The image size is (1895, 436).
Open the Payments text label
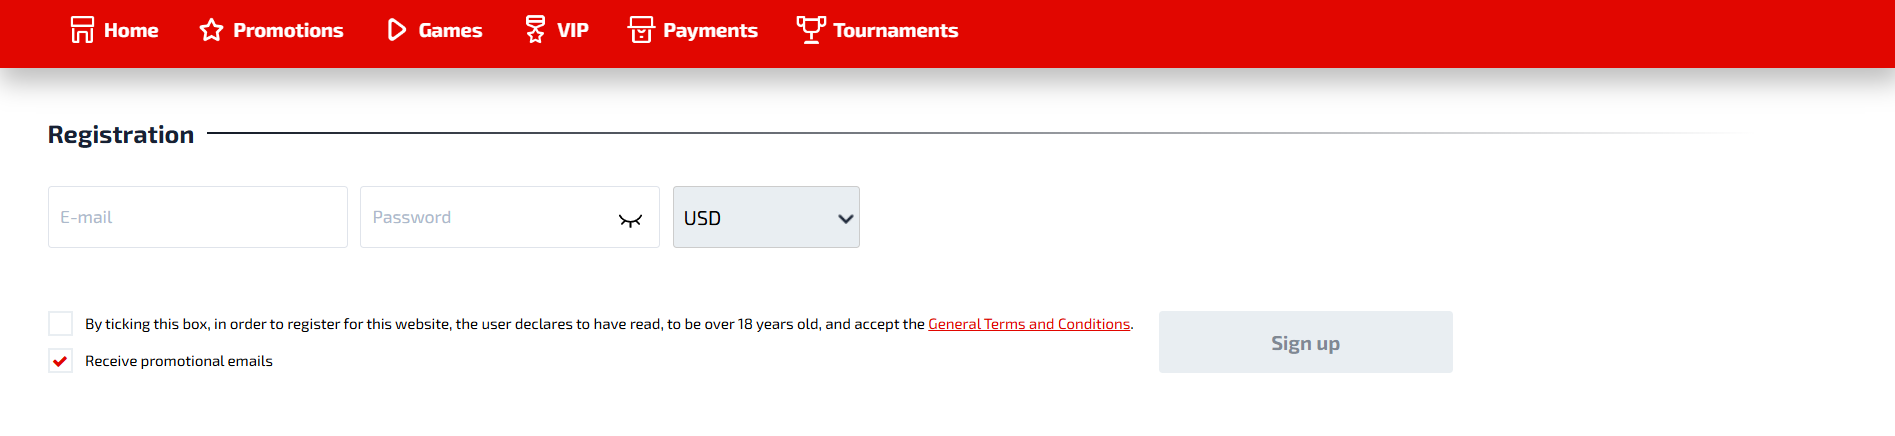tap(710, 31)
